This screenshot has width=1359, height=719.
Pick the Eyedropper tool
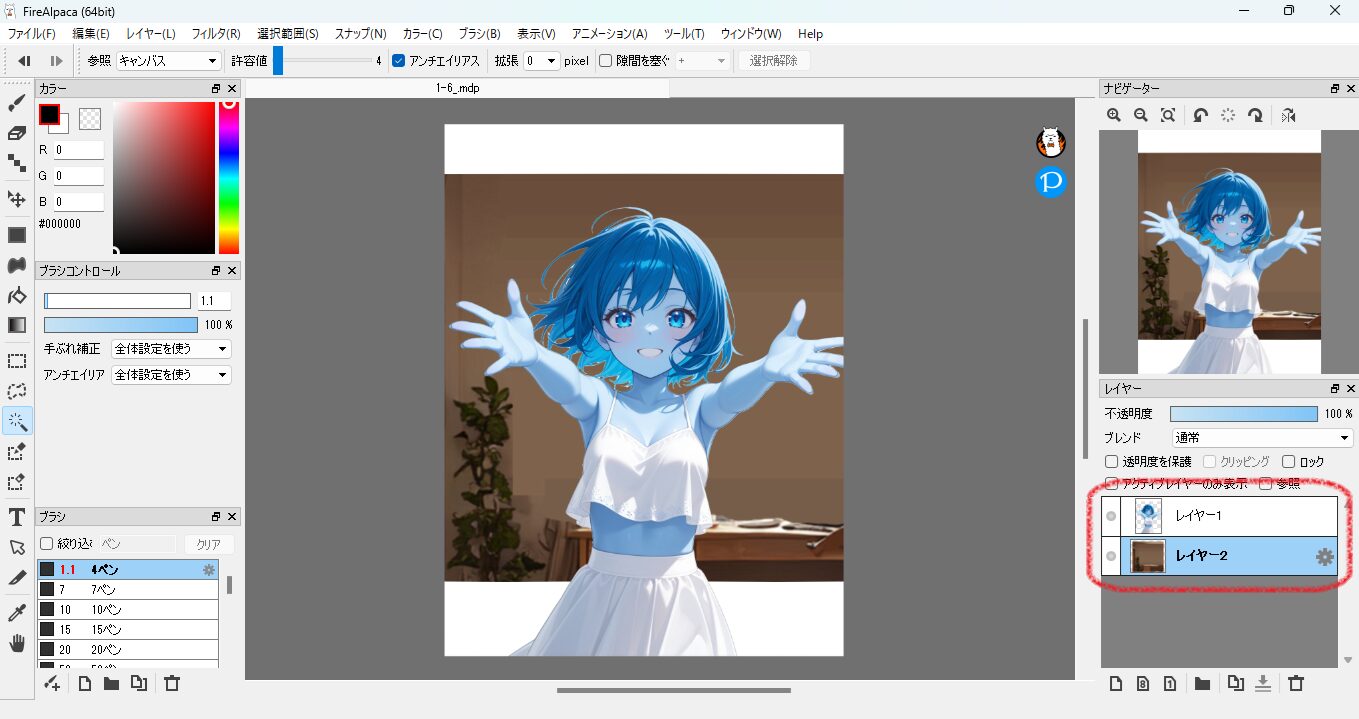coord(17,612)
